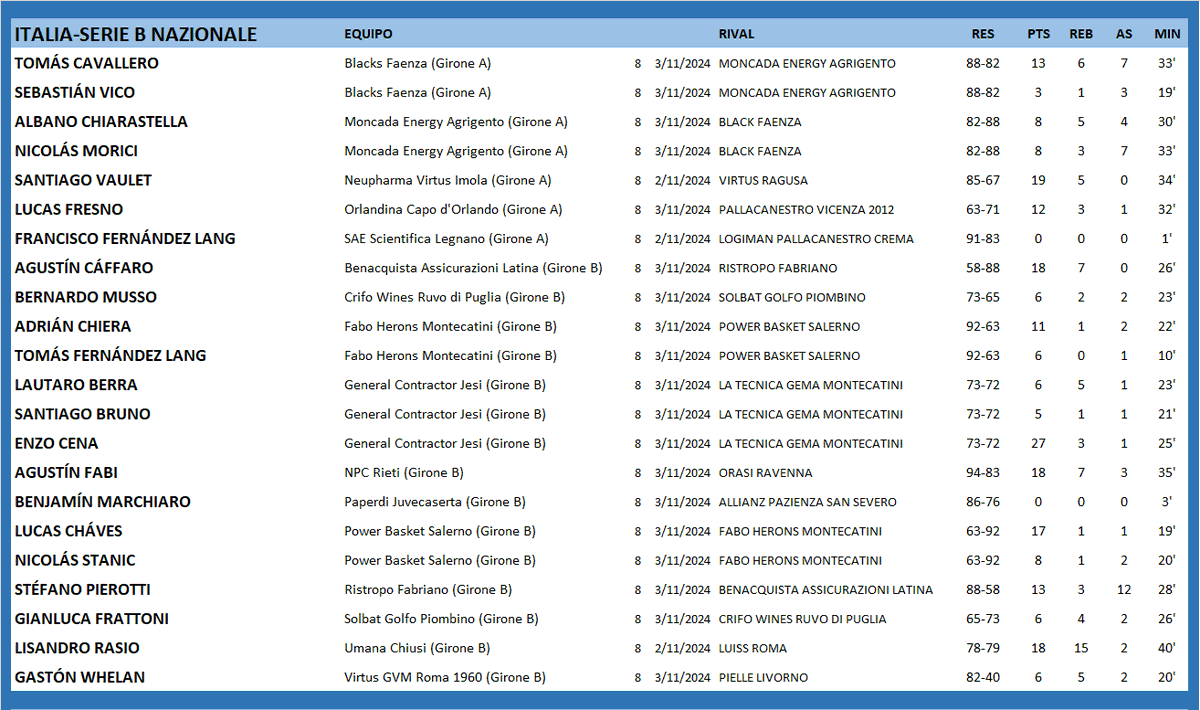The image size is (1200, 710).
Task: Select team Umana Chiusi (Girone B)
Action: (x=417, y=648)
